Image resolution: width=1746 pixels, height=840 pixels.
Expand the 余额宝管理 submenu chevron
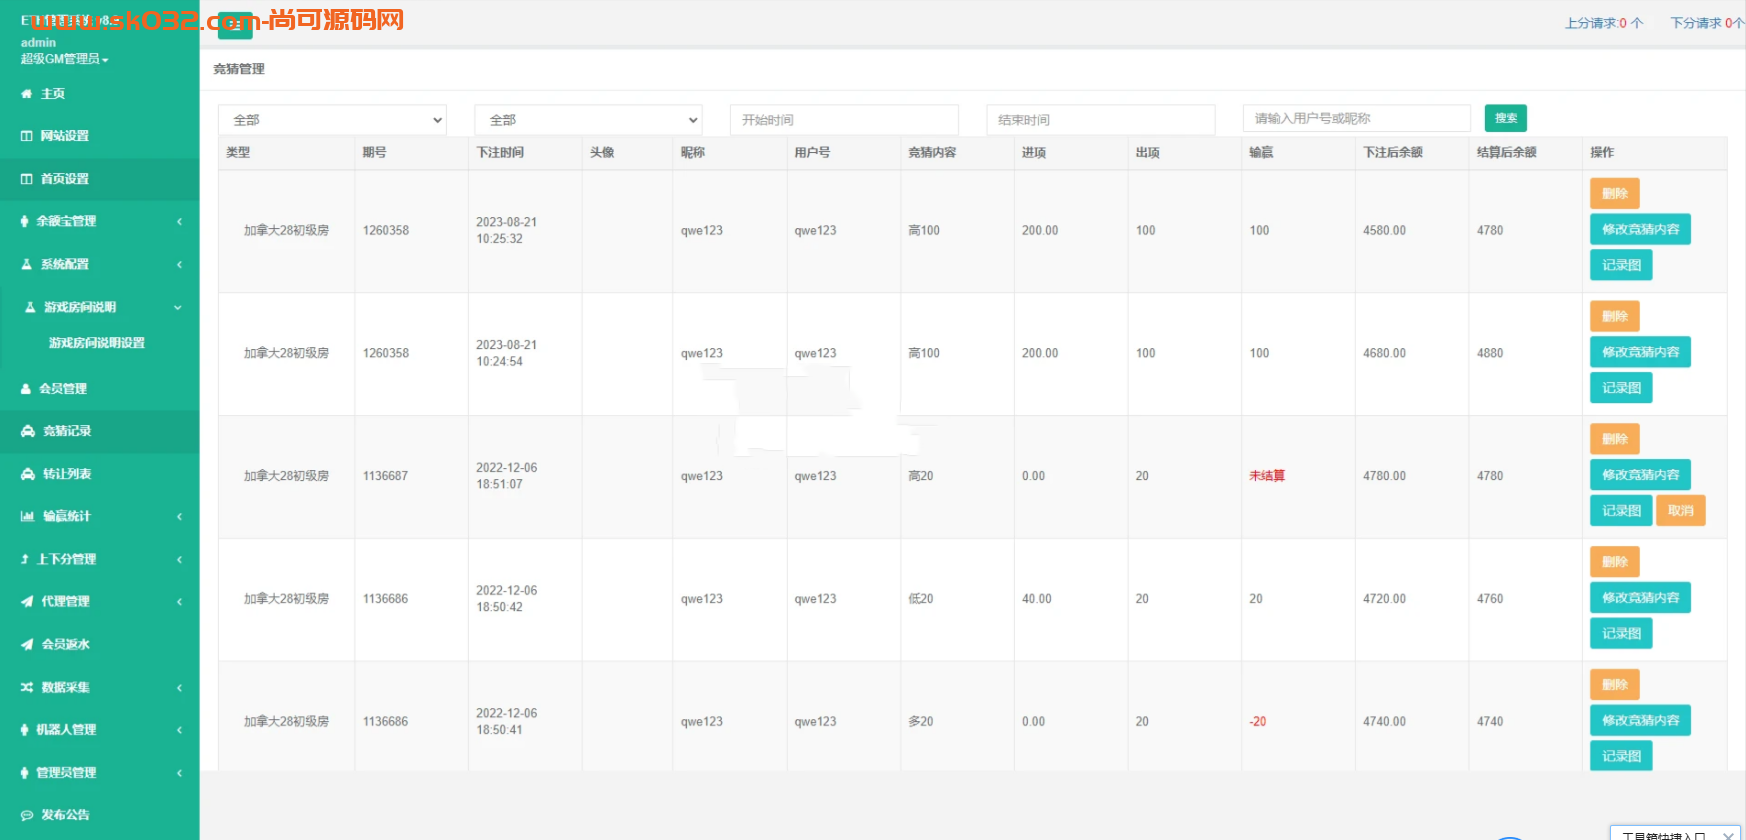[x=179, y=221]
